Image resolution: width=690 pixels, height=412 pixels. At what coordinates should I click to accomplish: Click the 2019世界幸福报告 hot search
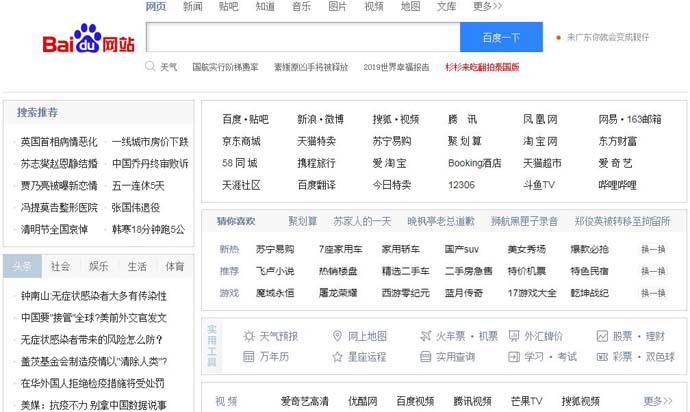coord(396,67)
